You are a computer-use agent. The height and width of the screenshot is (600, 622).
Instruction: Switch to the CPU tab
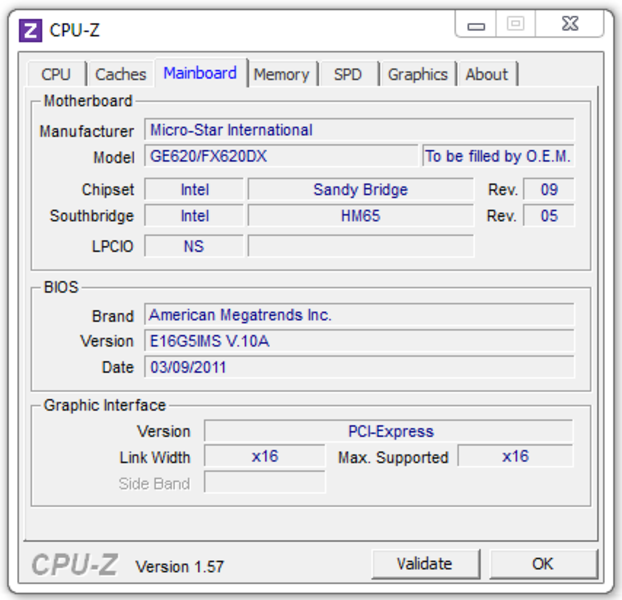[x=56, y=74]
